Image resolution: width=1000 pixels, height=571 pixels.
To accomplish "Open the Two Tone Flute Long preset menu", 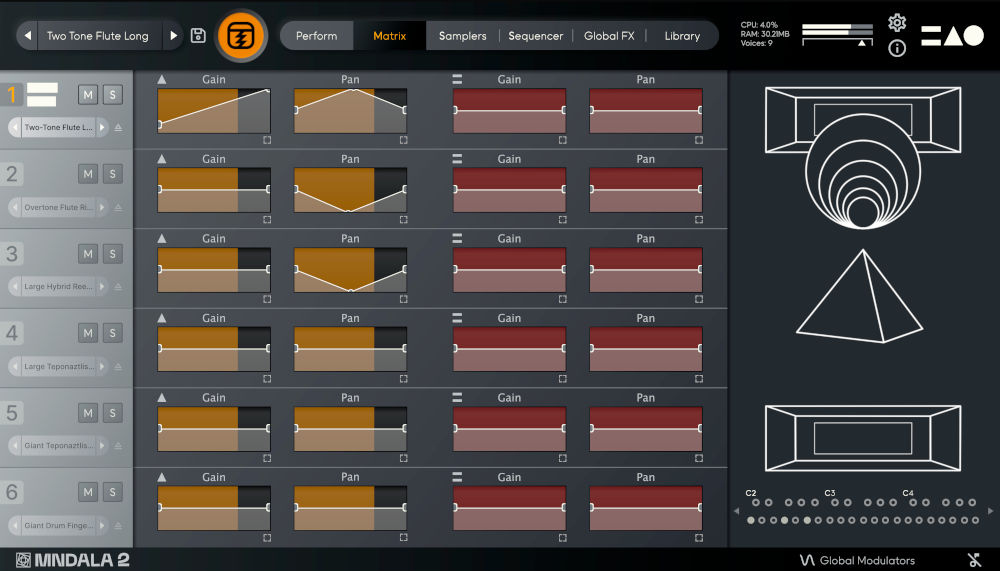I will [98, 36].
